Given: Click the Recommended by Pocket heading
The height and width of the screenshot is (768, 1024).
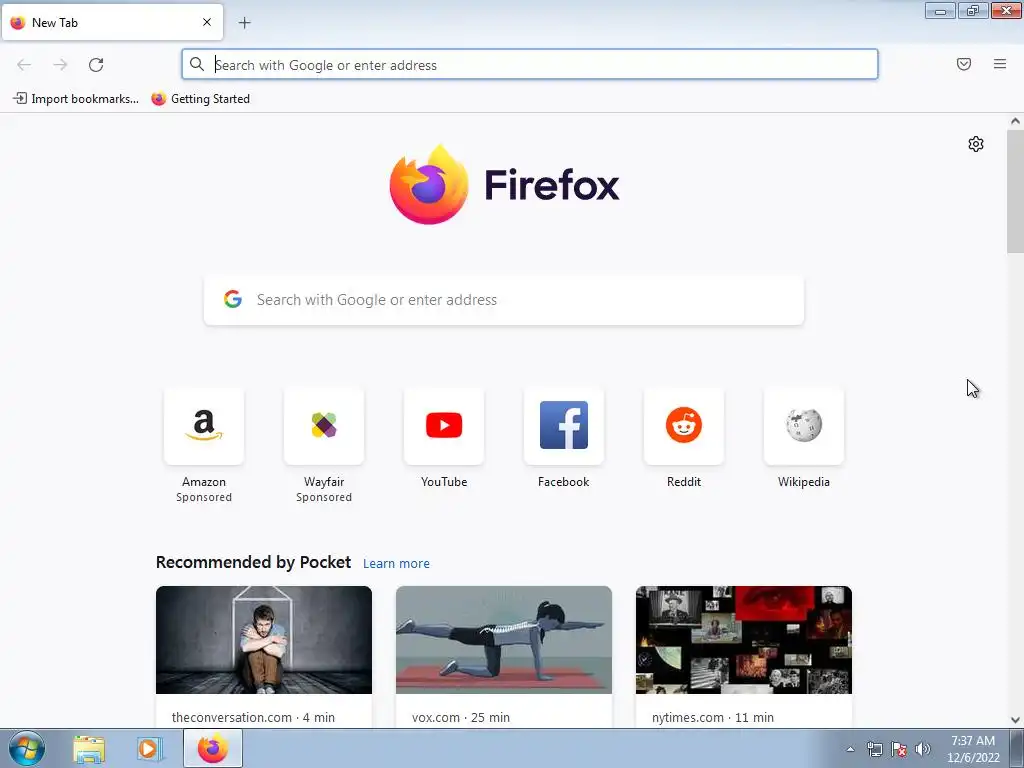Looking at the screenshot, I should [253, 562].
